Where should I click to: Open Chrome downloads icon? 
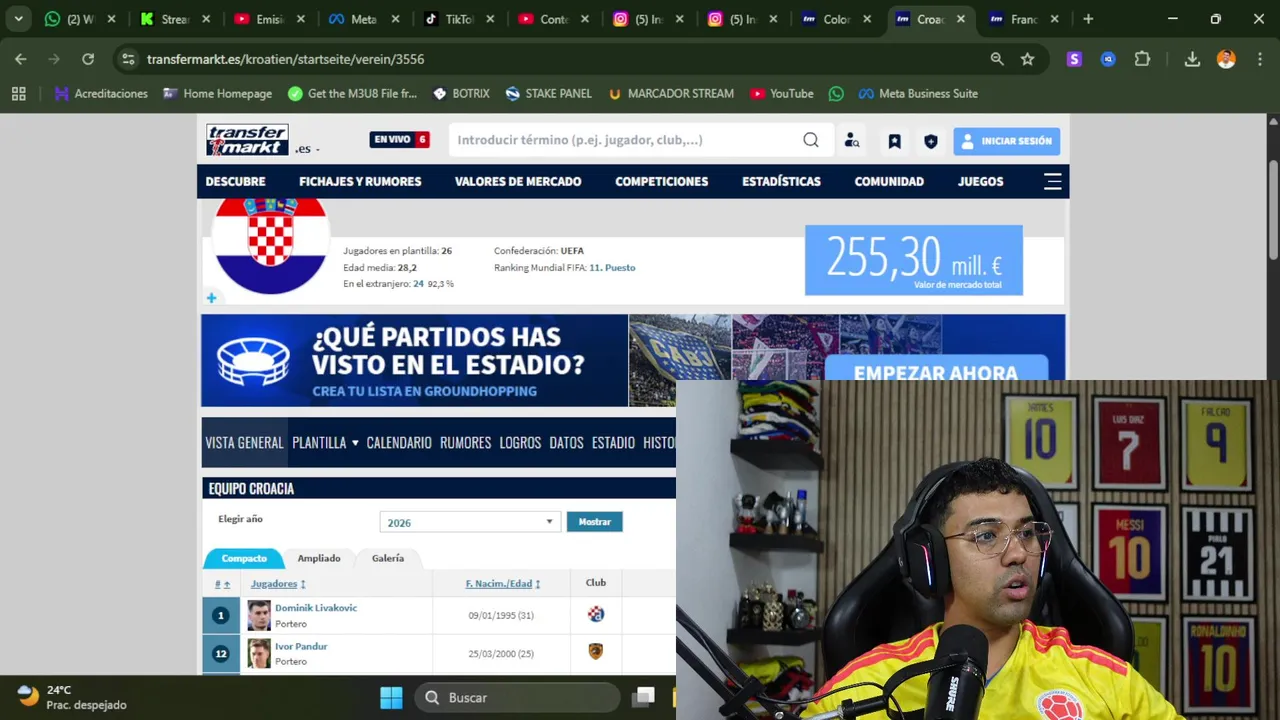[1192, 59]
